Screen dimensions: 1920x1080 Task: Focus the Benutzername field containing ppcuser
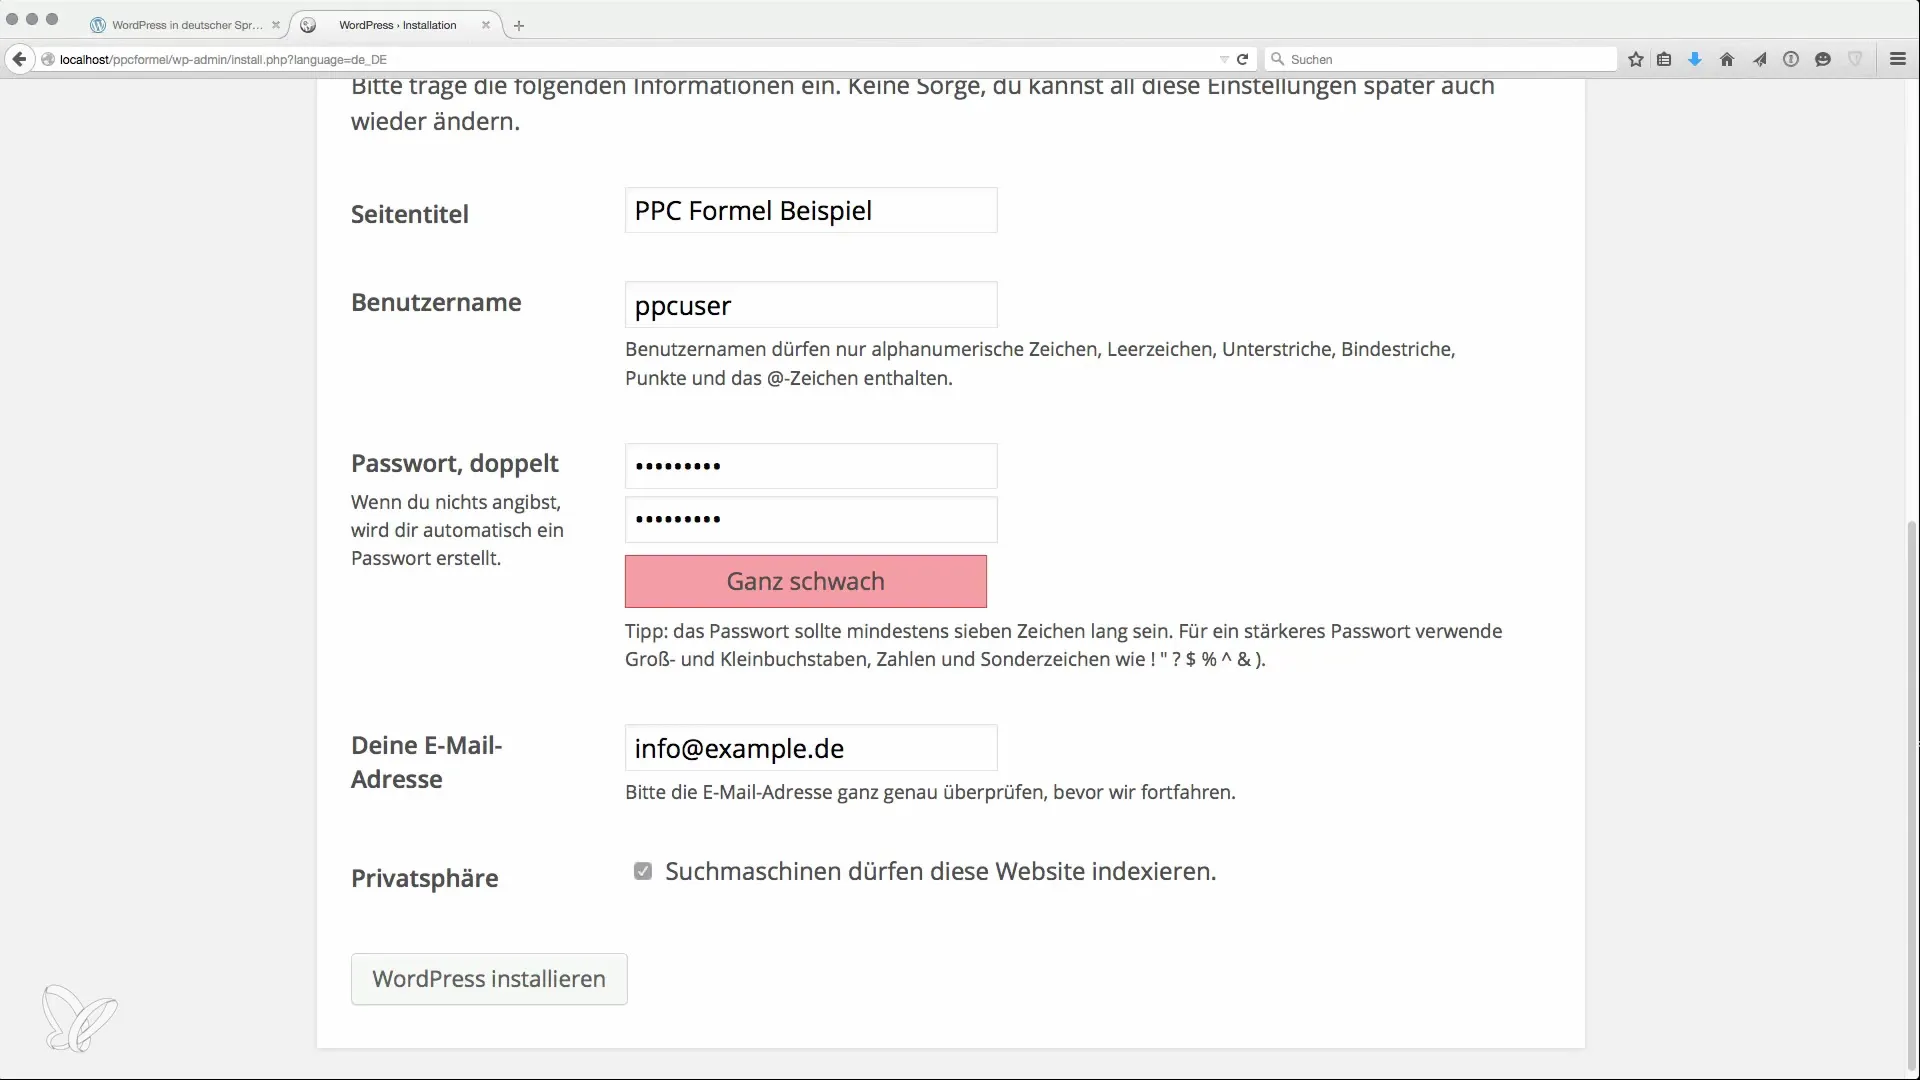point(811,305)
